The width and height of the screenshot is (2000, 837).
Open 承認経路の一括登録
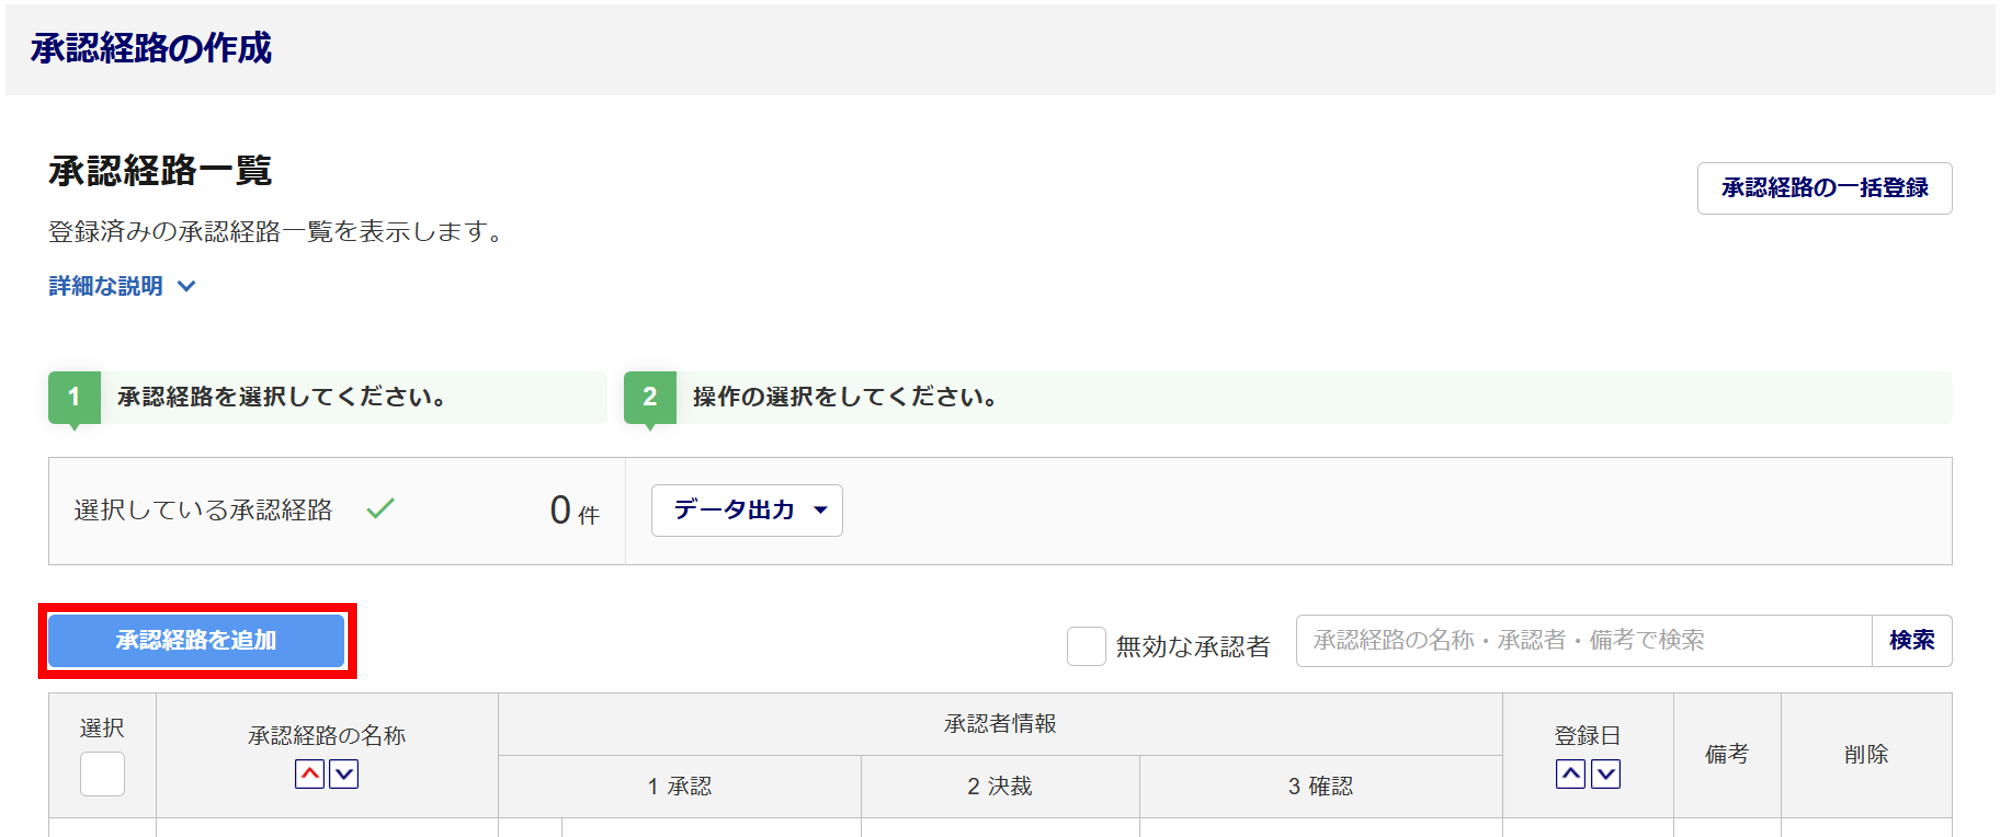click(1824, 188)
